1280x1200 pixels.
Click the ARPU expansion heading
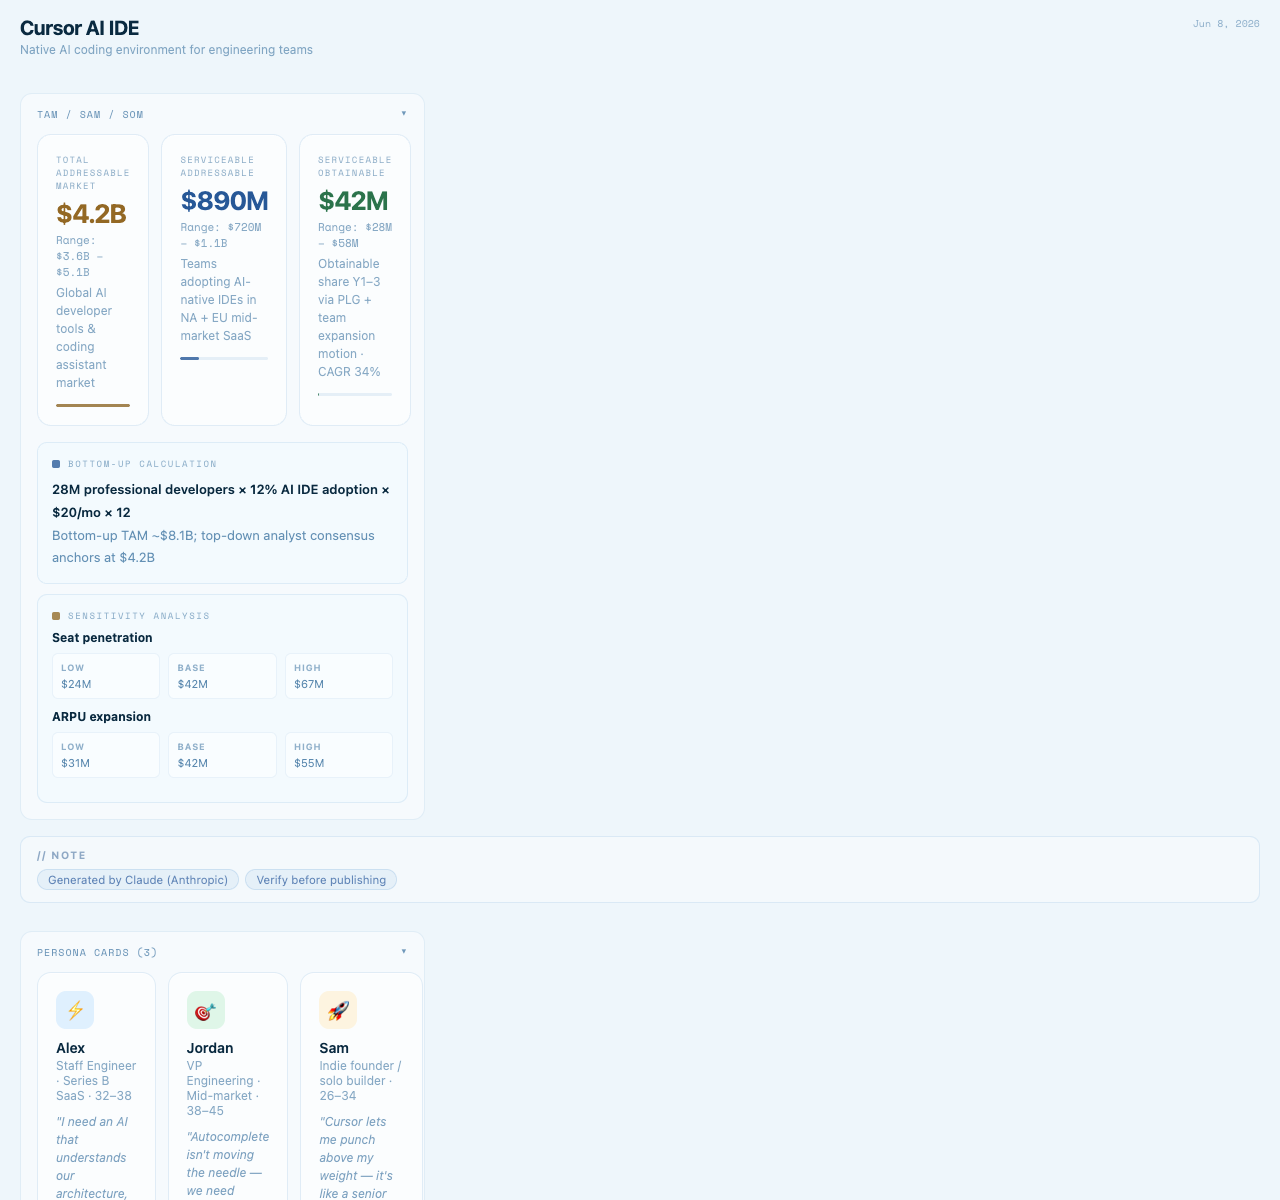coord(101,717)
